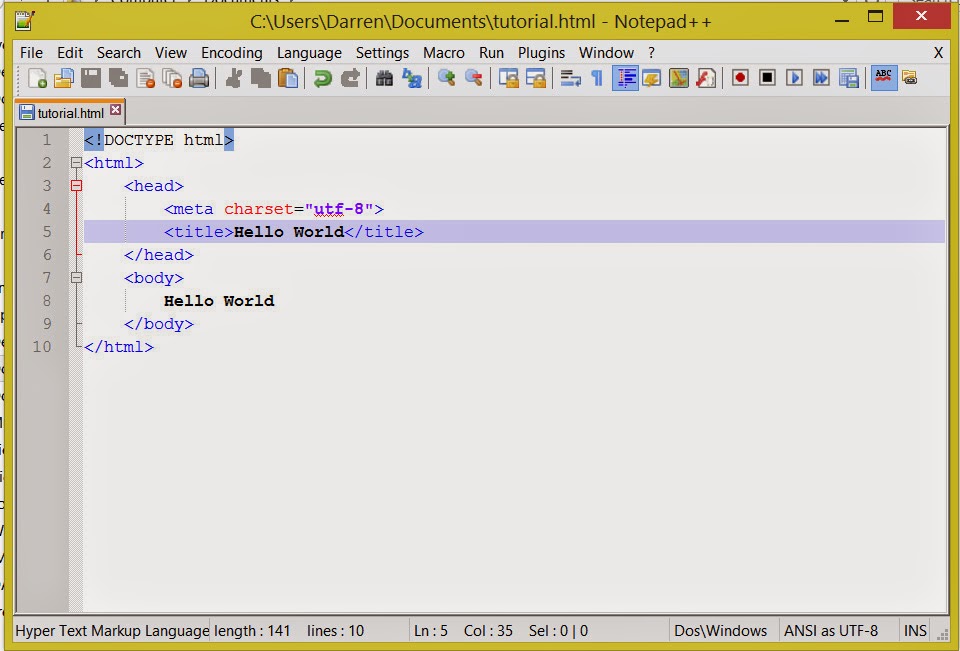
Task: Open the Plugins menu
Action: [x=541, y=53]
